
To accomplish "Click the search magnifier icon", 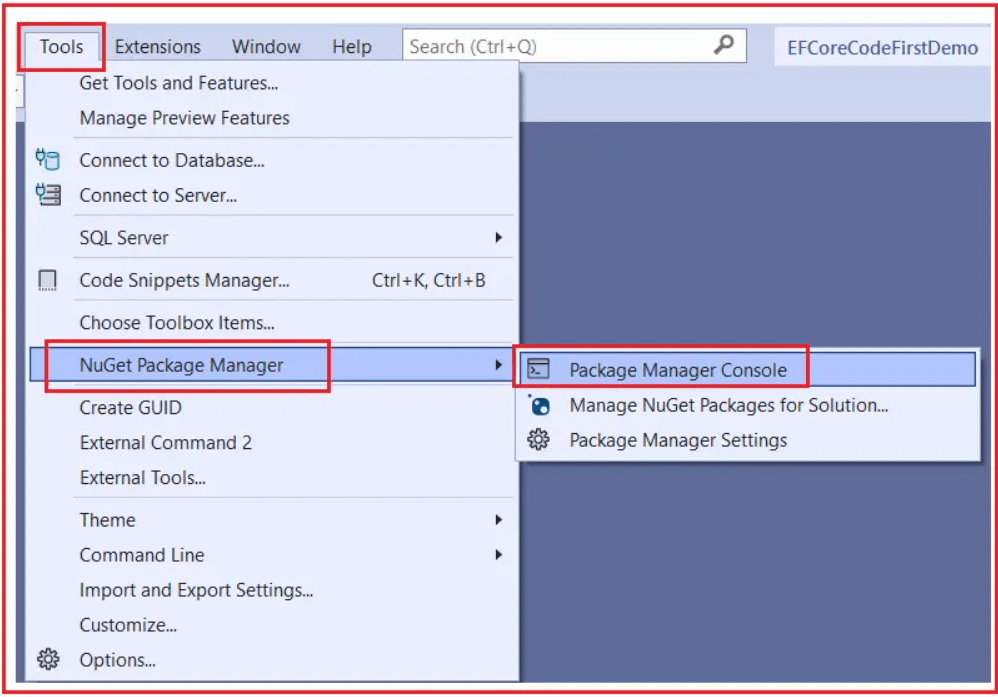I will [723, 45].
